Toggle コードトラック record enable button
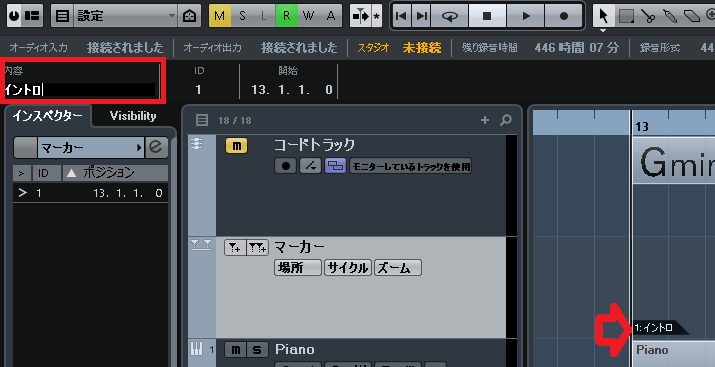This screenshot has width=715, height=367. [x=286, y=166]
